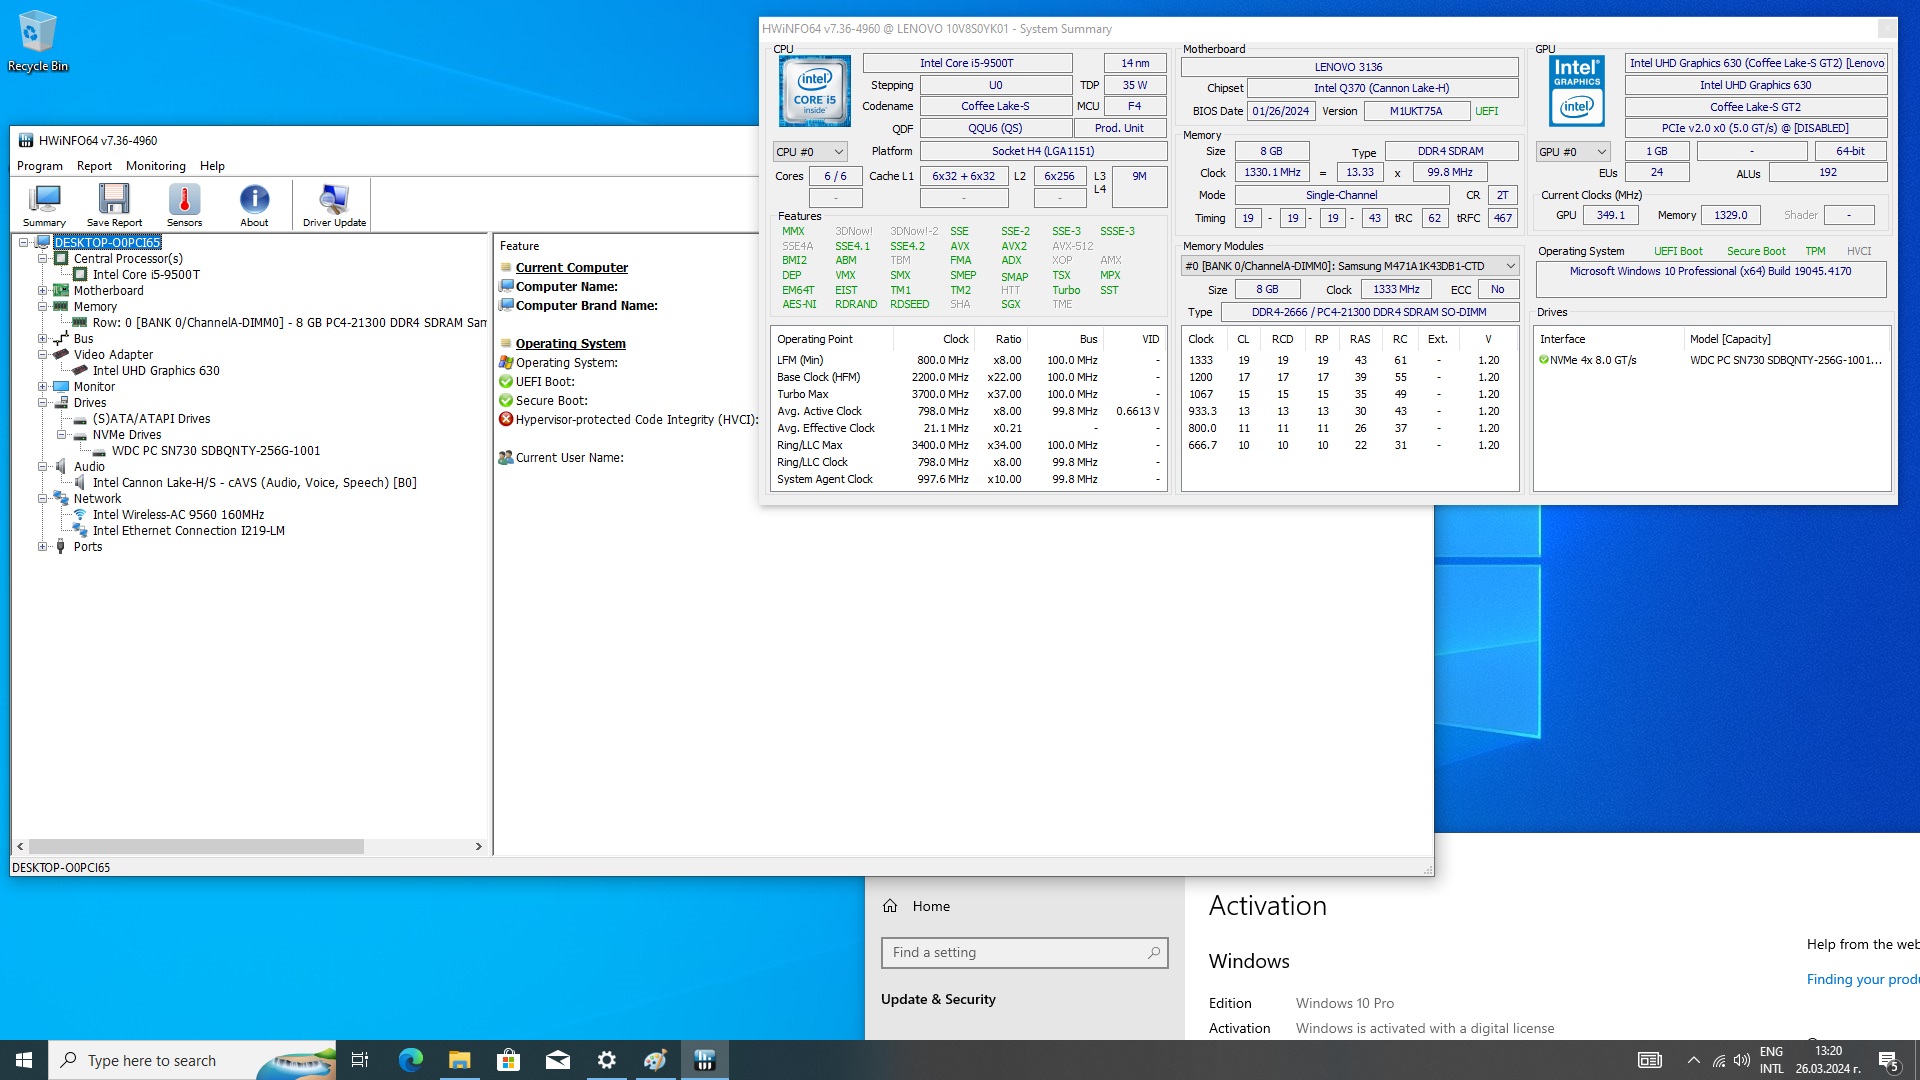
Task: Click the Bus icon in the tree
Action: click(61, 339)
